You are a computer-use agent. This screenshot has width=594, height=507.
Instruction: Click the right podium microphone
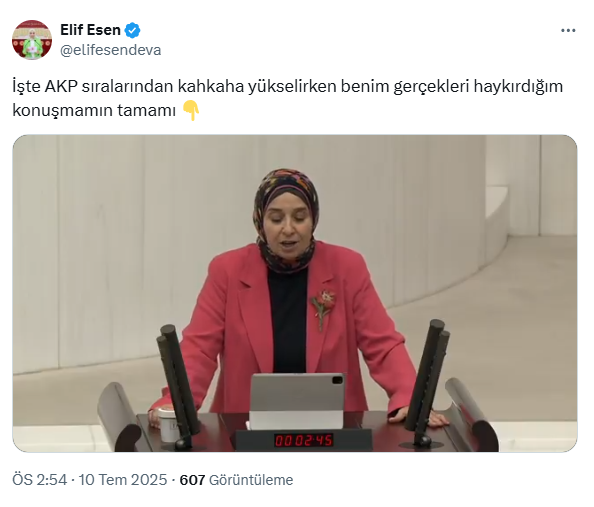pyautogui.click(x=428, y=381)
